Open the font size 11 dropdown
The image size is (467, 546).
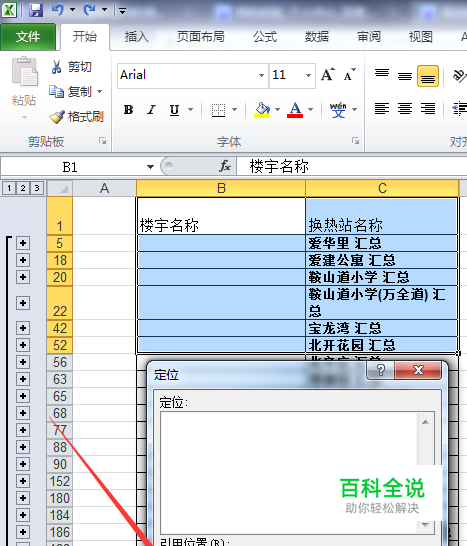(x=308, y=75)
